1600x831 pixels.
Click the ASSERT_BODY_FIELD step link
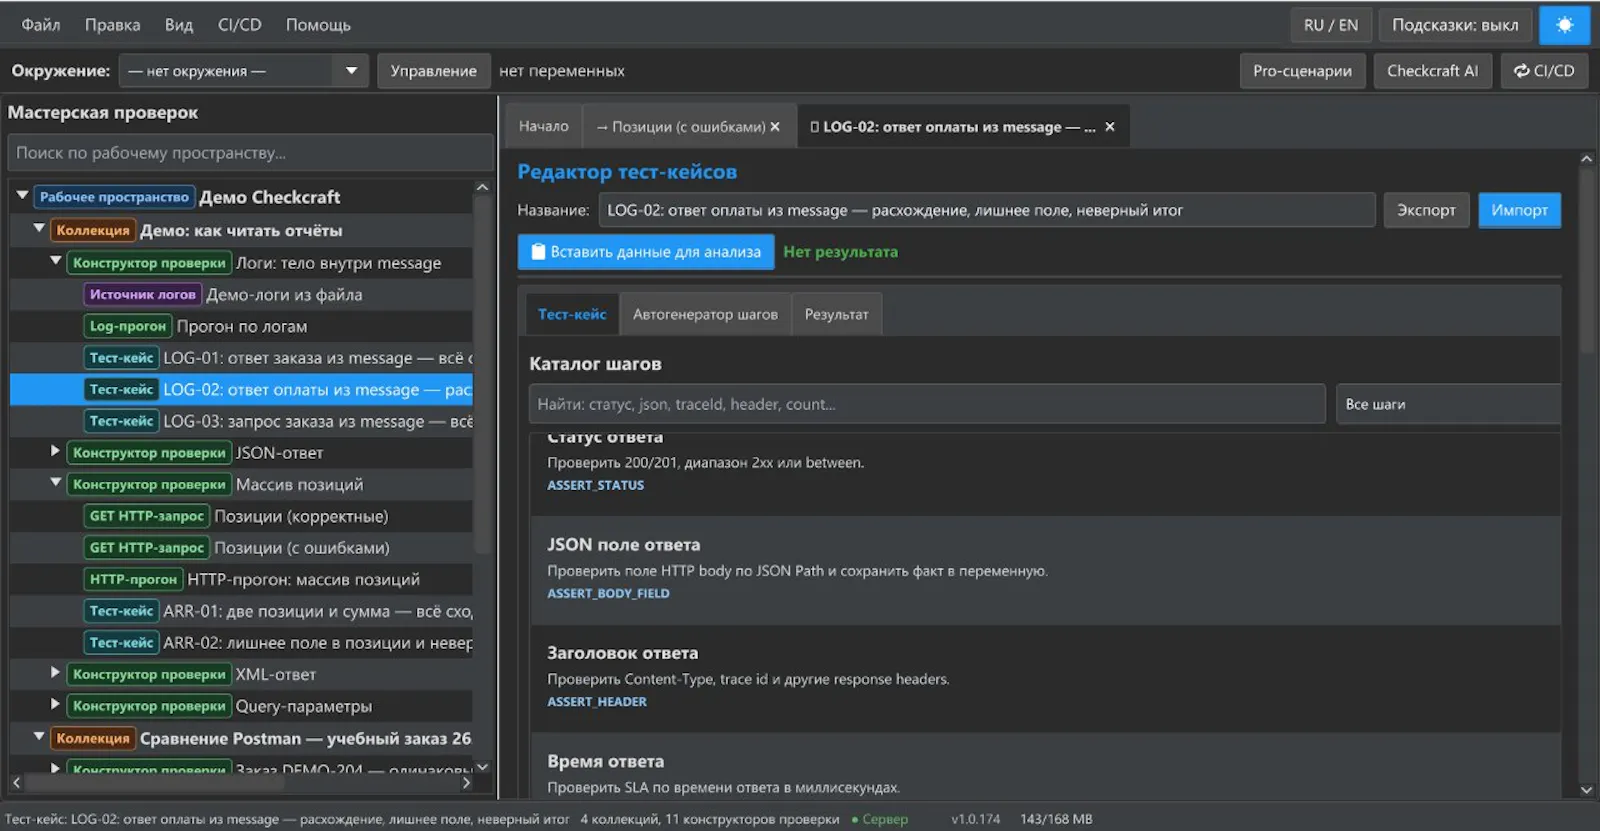point(608,593)
